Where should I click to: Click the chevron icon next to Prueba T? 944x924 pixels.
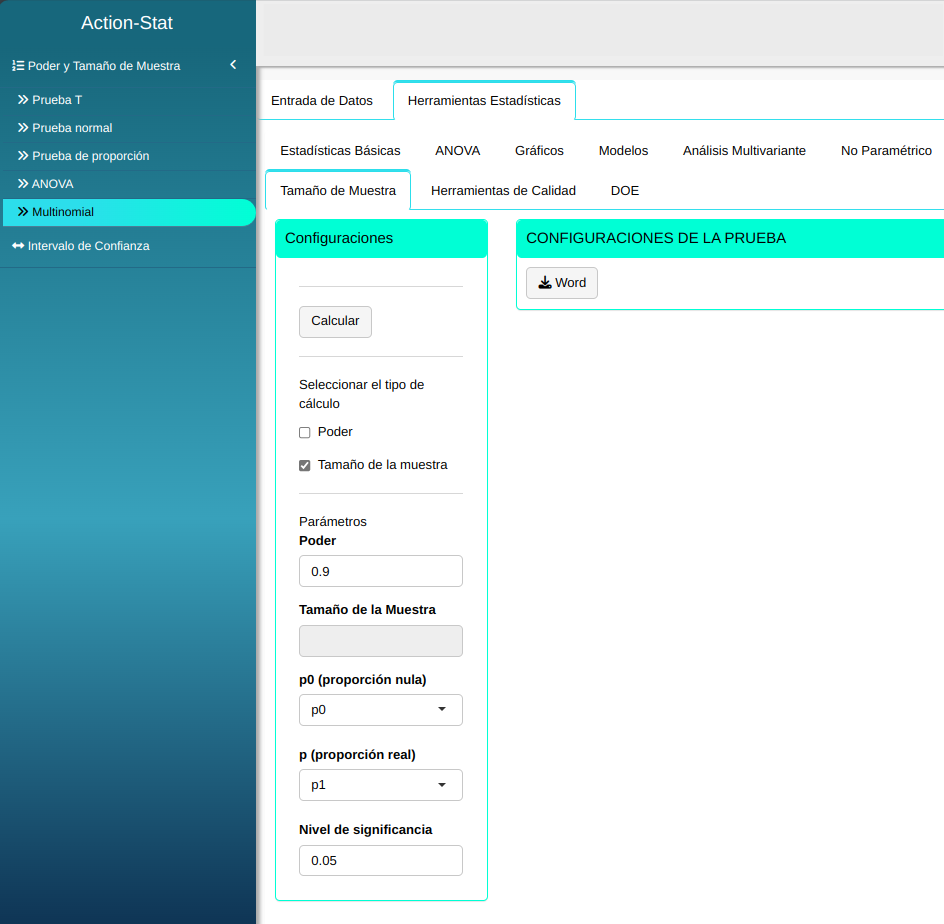[23, 100]
